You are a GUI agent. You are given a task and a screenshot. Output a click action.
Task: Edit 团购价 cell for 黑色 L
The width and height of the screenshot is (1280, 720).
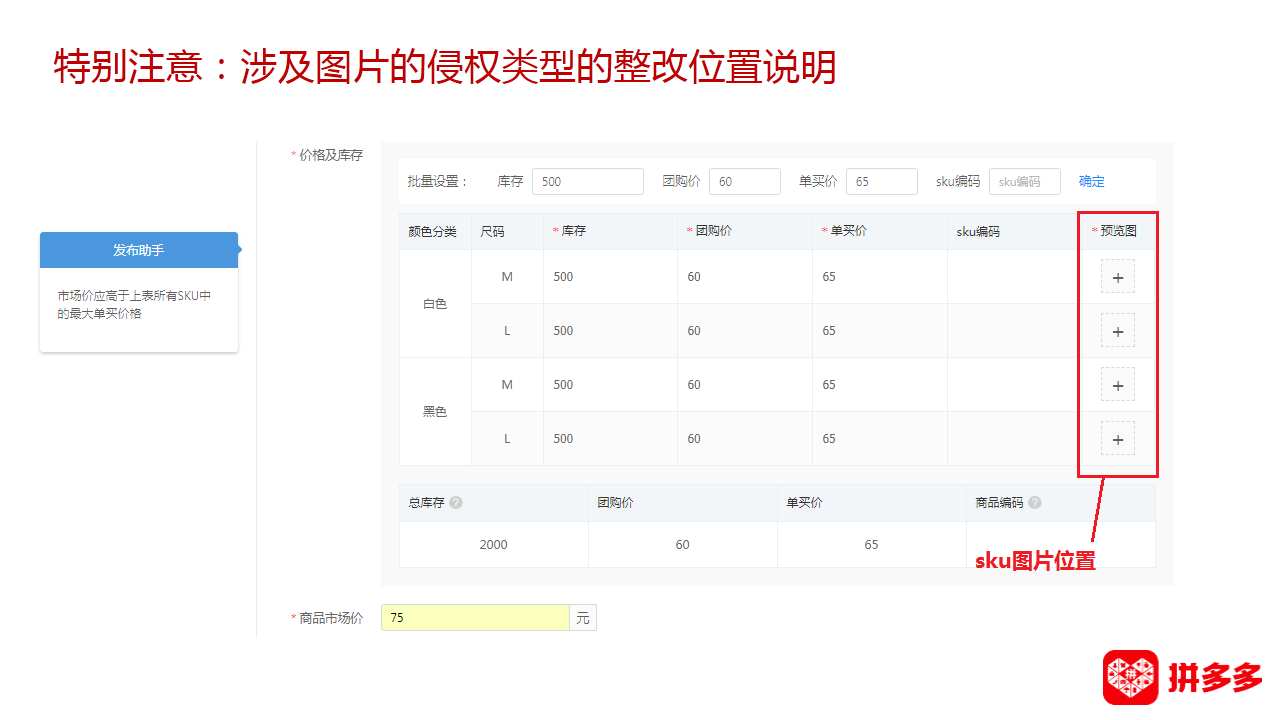(745, 439)
